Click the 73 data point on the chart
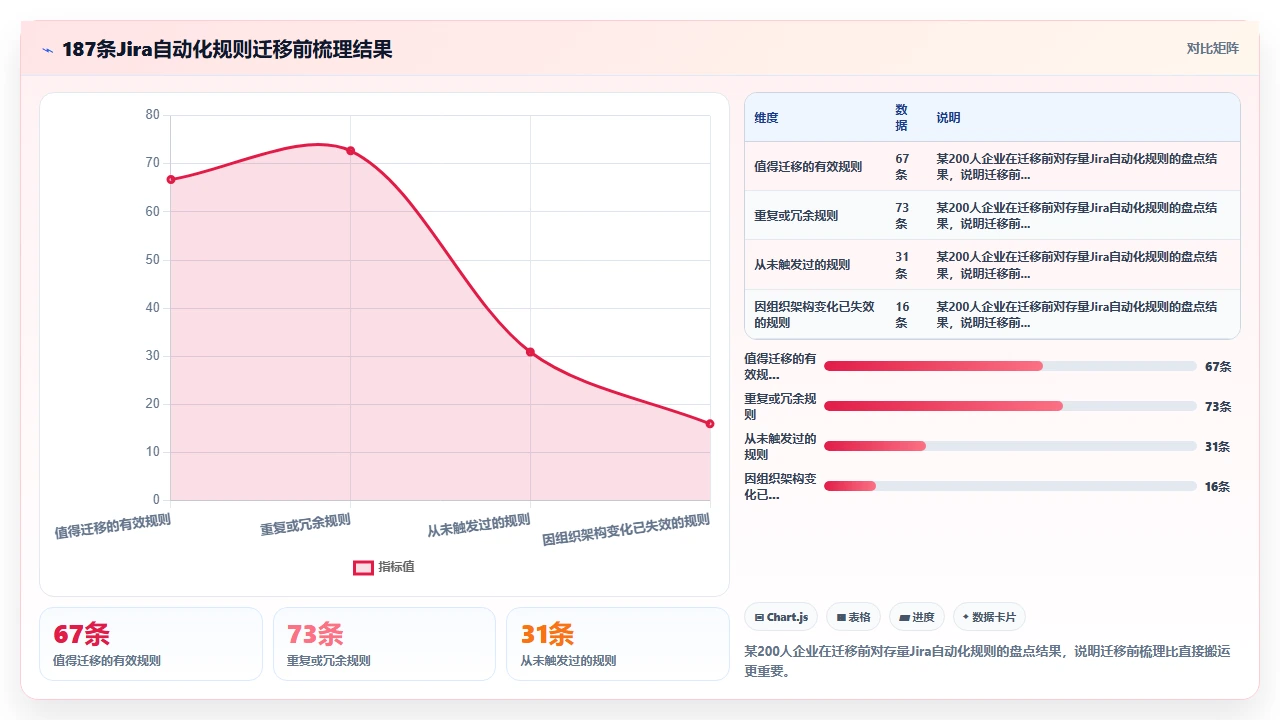Screen dimensions: 1280x720 350,151
